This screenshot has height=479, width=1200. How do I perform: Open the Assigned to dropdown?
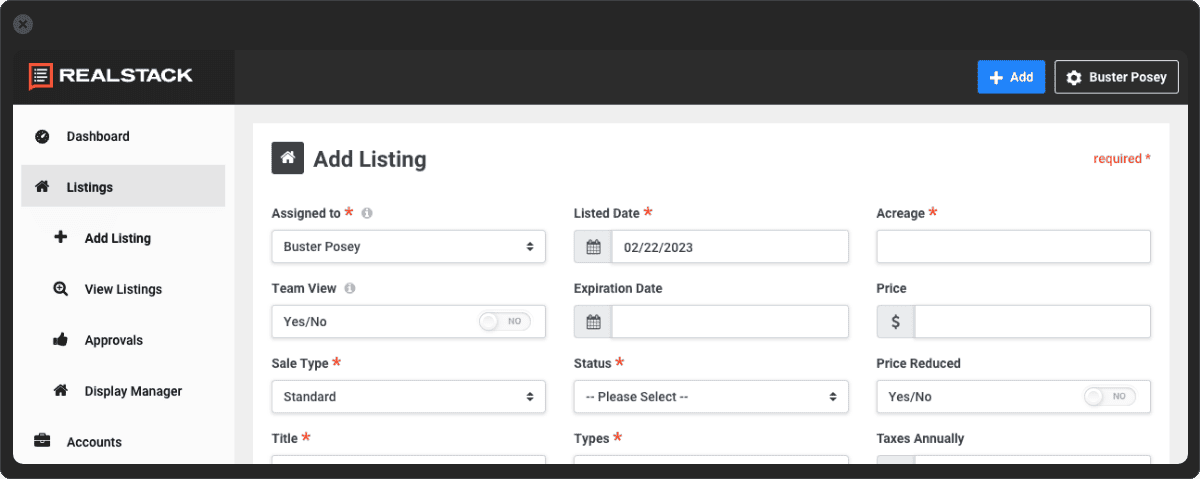point(408,247)
